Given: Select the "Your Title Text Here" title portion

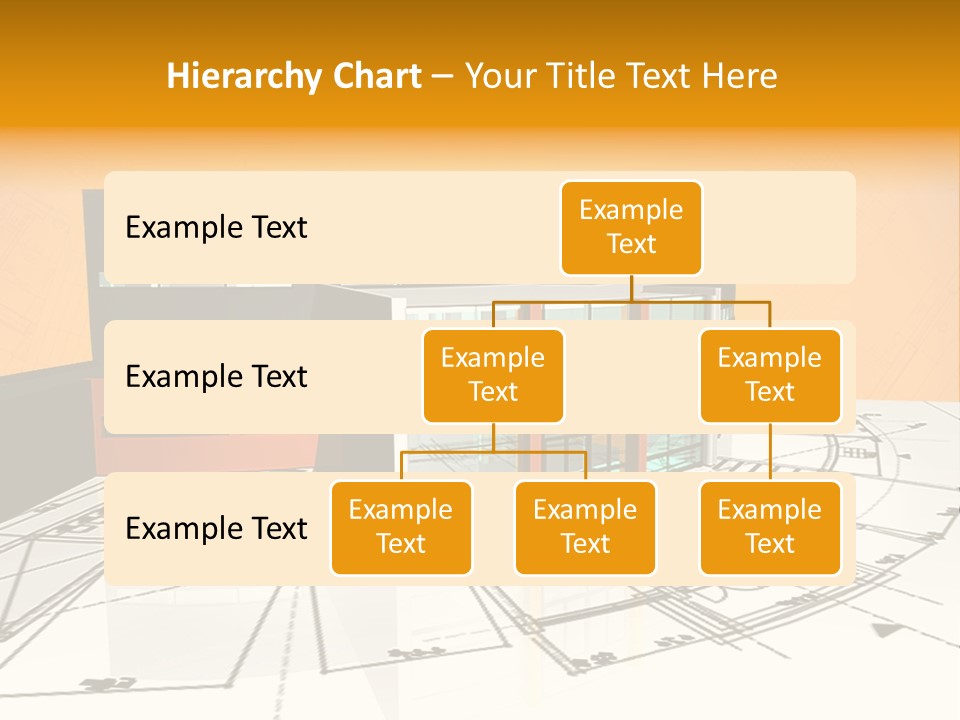Looking at the screenshot, I should tap(621, 76).
